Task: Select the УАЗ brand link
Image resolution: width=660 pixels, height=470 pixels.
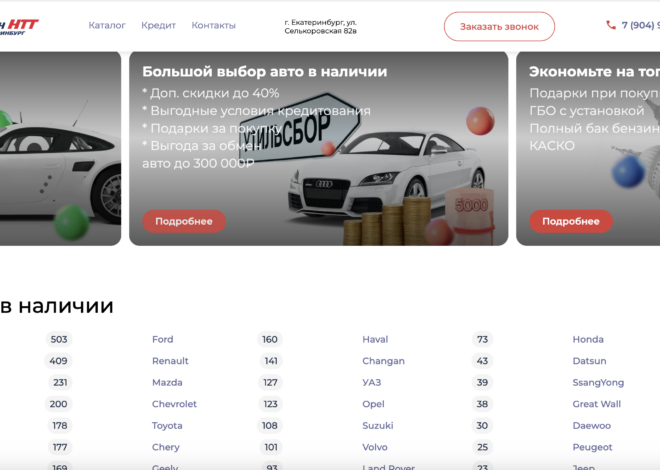Action: pyautogui.click(x=372, y=382)
